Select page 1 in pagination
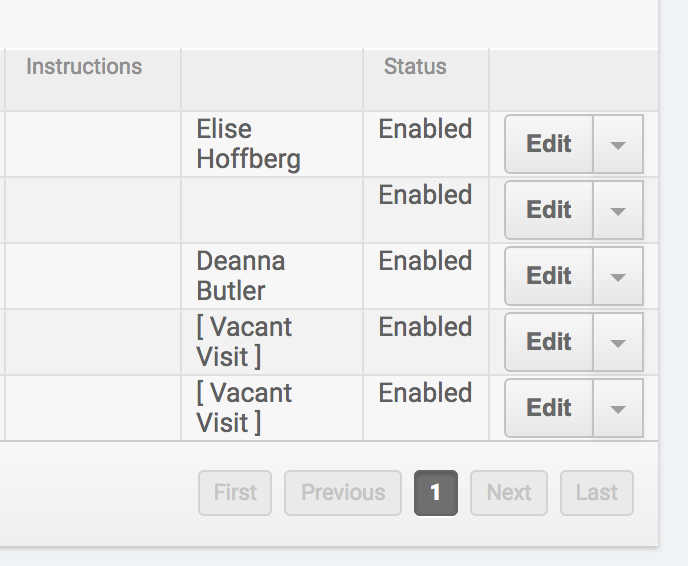688x566 pixels. click(x=436, y=493)
